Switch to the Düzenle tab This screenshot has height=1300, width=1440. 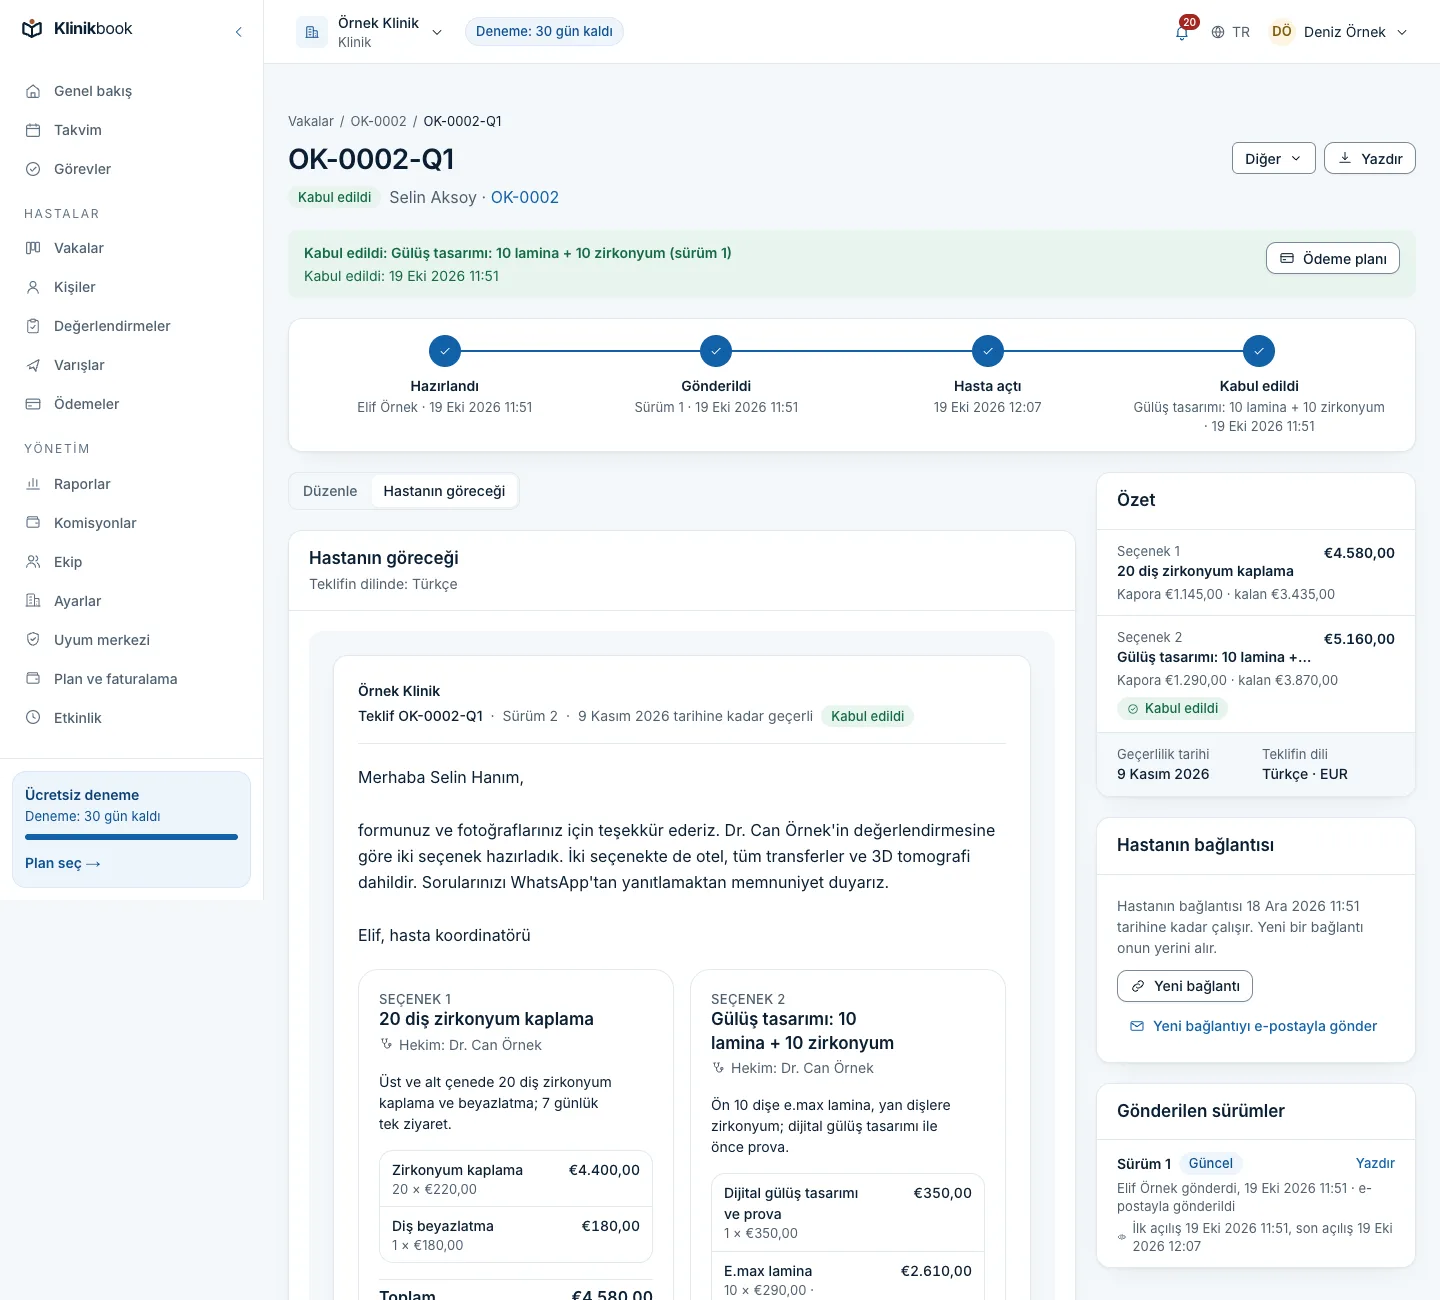point(330,491)
